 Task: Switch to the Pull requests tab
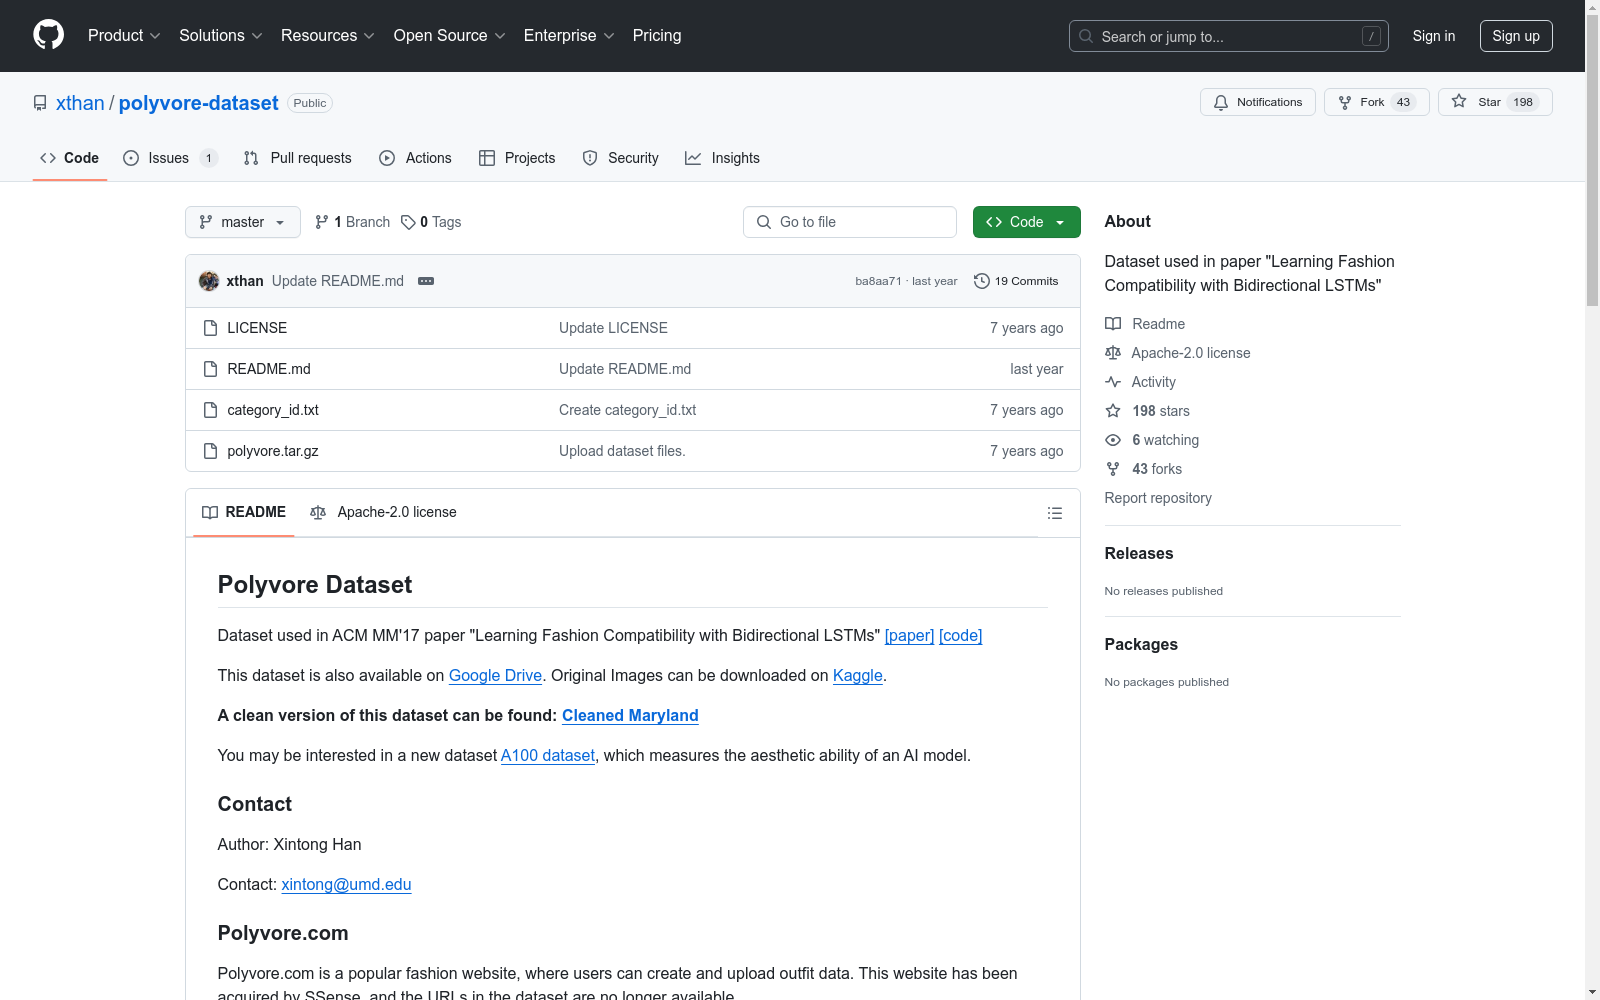[x=298, y=158]
